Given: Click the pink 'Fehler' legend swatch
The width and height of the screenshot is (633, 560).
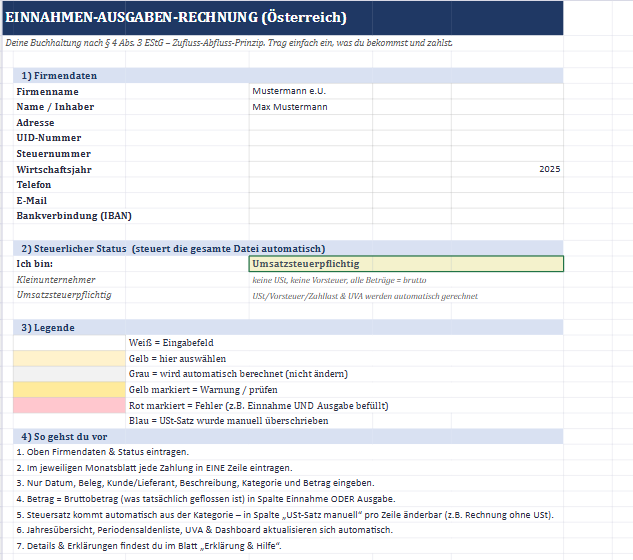Looking at the screenshot, I should pyautogui.click(x=69, y=405).
